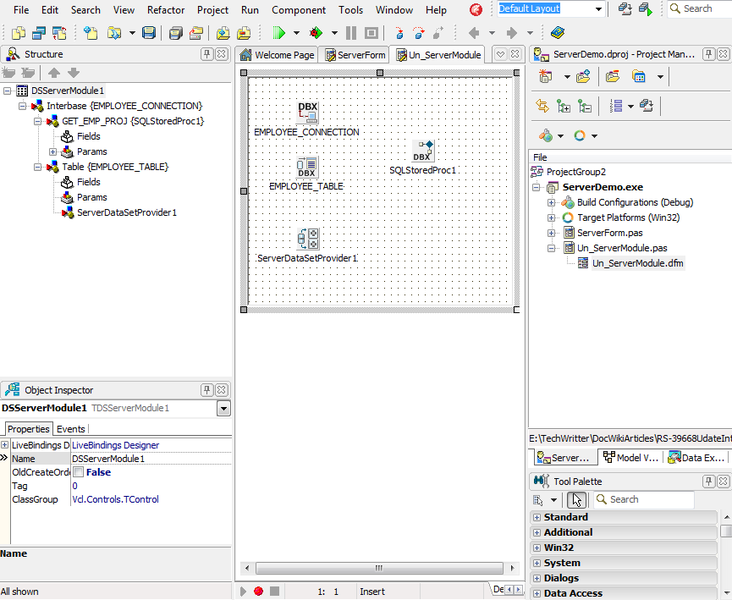This screenshot has width=732, height=600.
Task: Click the play macro button in status bar
Action: point(243,591)
